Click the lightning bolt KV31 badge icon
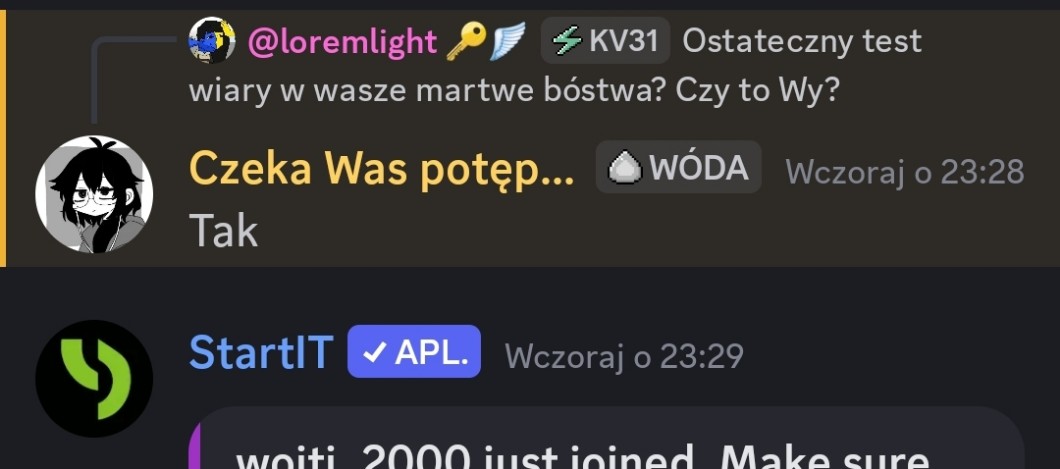This screenshot has width=1060, height=469. click(x=567, y=42)
